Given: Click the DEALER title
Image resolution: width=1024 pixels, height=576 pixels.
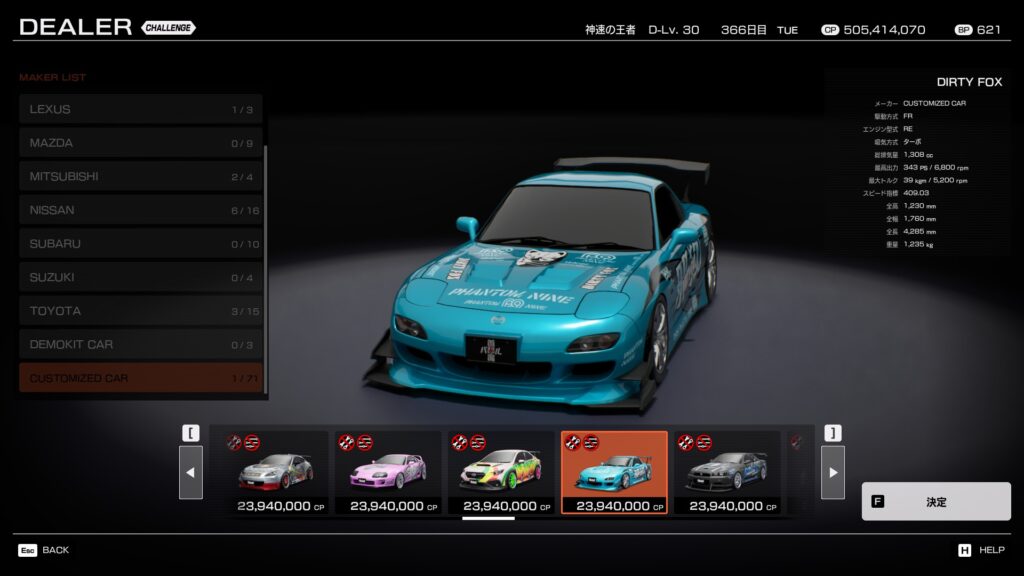Looking at the screenshot, I should coord(75,27).
